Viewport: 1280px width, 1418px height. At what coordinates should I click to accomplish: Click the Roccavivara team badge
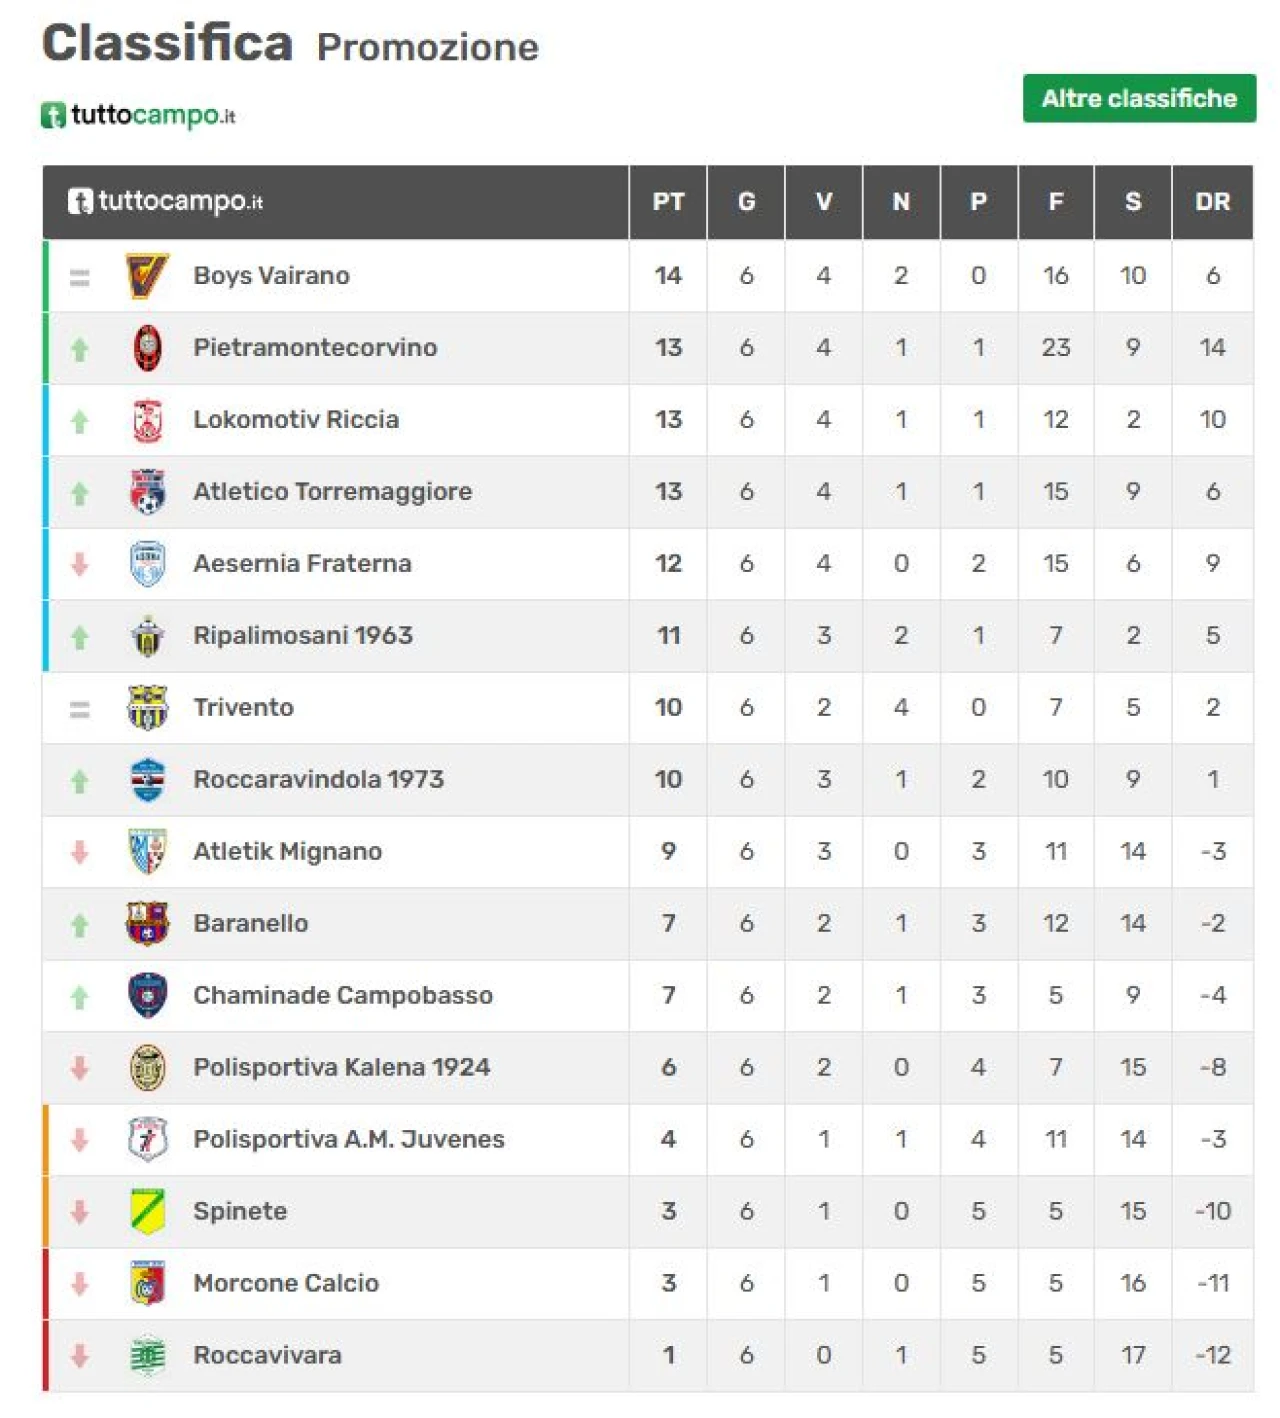click(147, 1356)
